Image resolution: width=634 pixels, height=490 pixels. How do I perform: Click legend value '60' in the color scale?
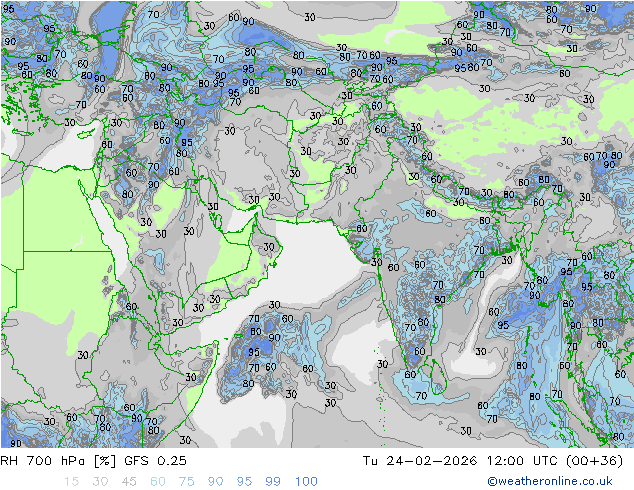(158, 482)
